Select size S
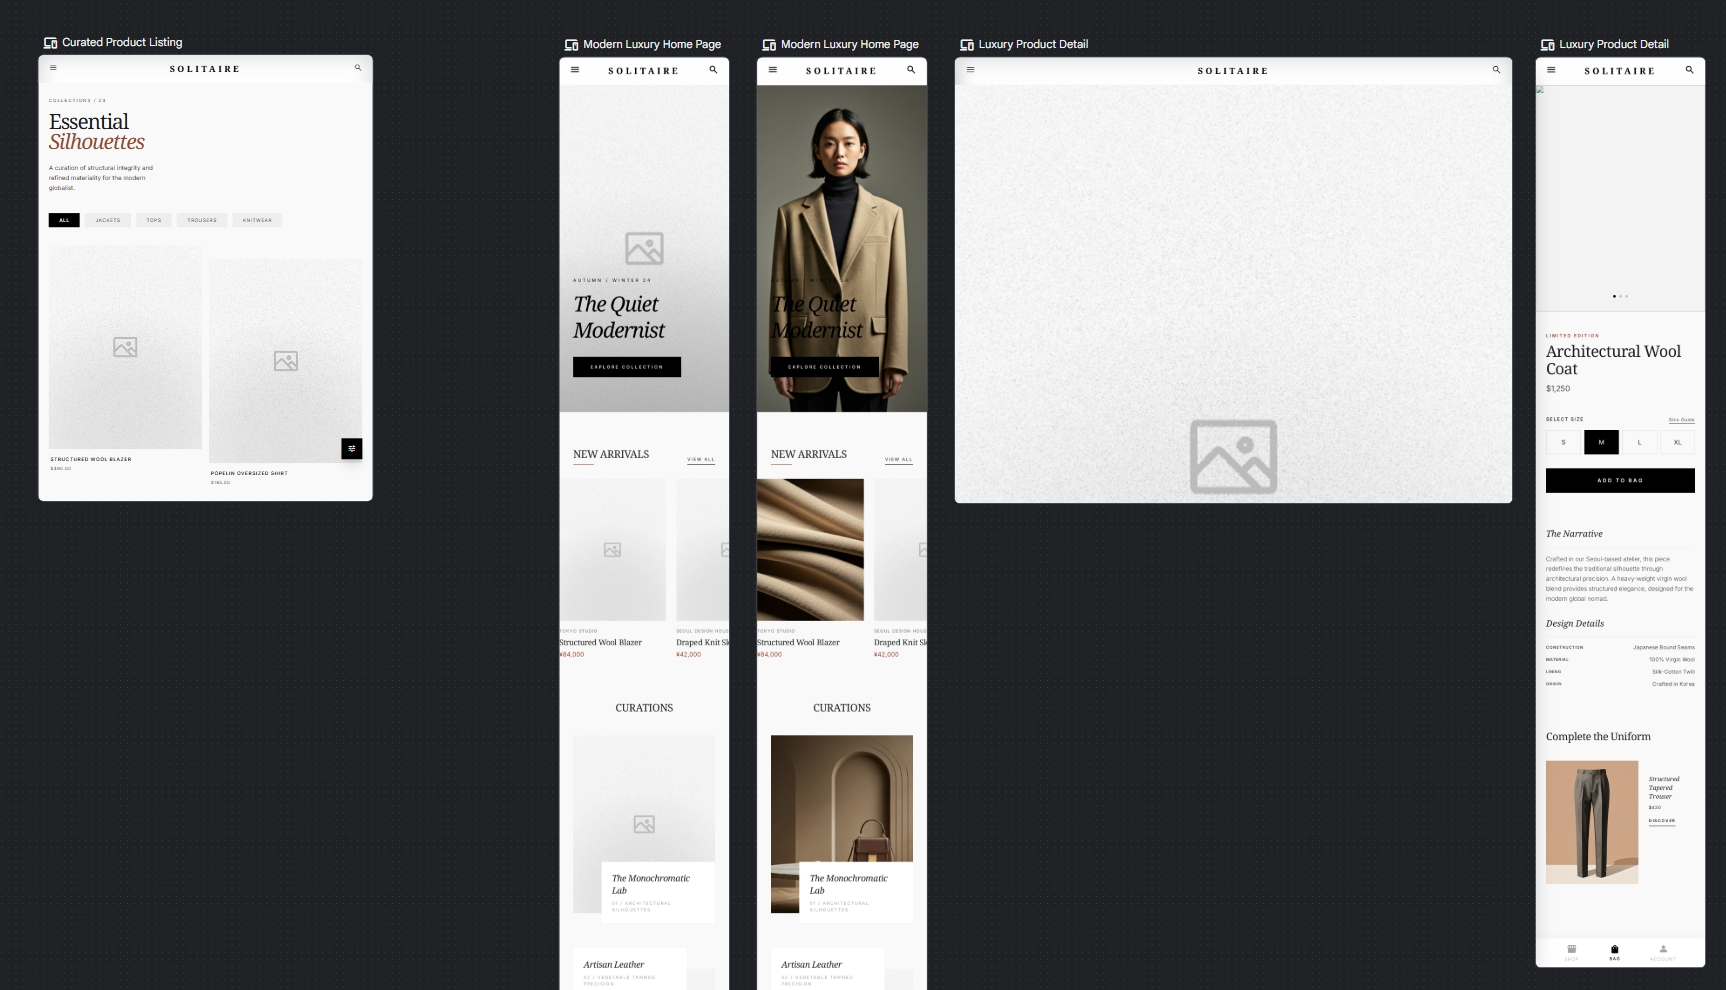Viewport: 1726px width, 990px height. [1563, 442]
